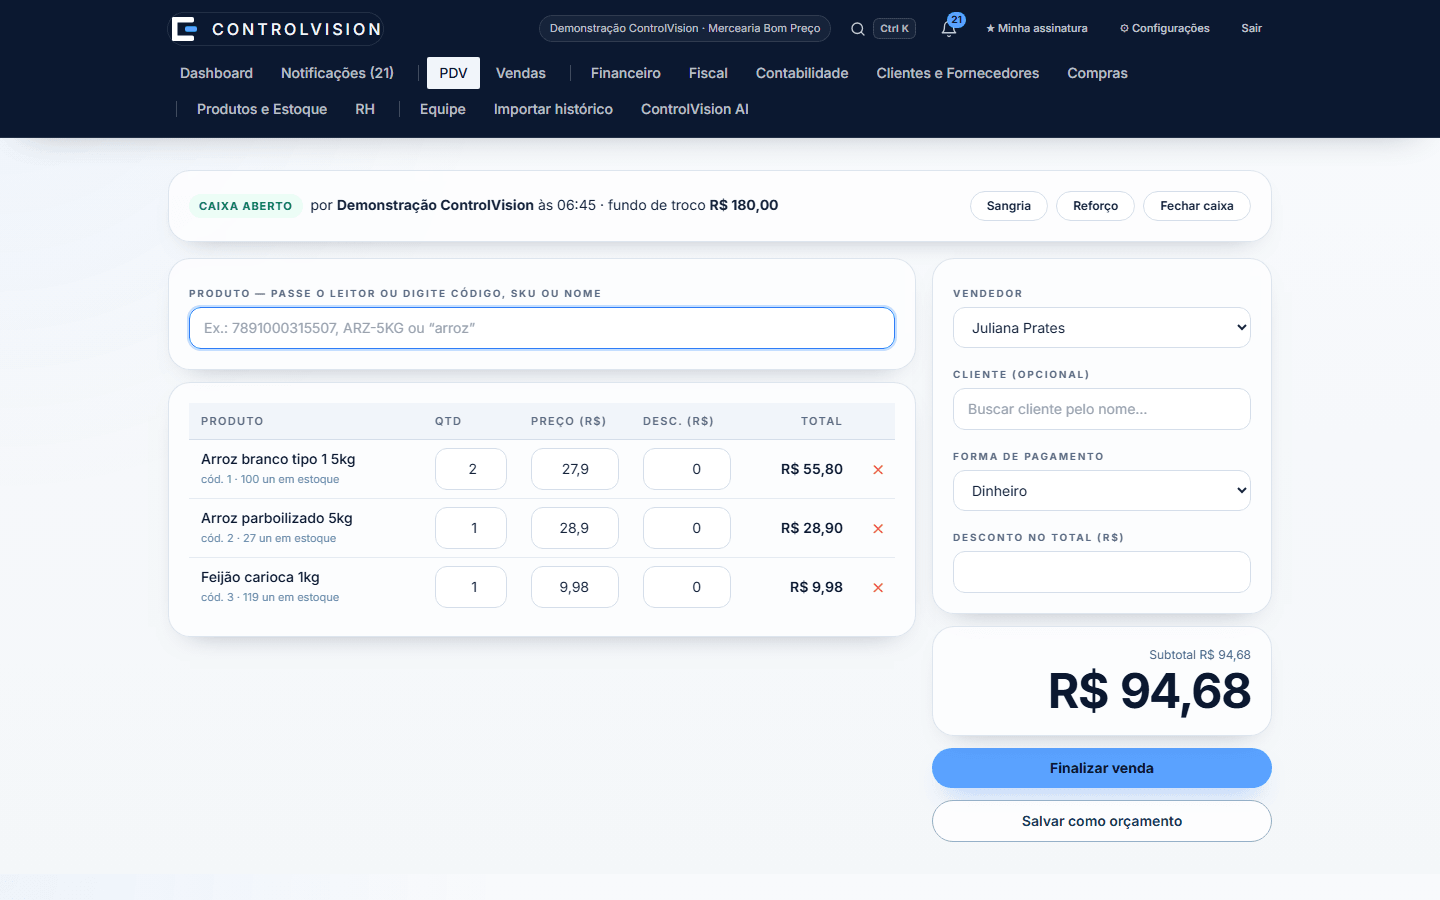Edit discount for Feijão carioca 1kg
Image resolution: width=1440 pixels, height=900 pixels.
click(x=687, y=587)
